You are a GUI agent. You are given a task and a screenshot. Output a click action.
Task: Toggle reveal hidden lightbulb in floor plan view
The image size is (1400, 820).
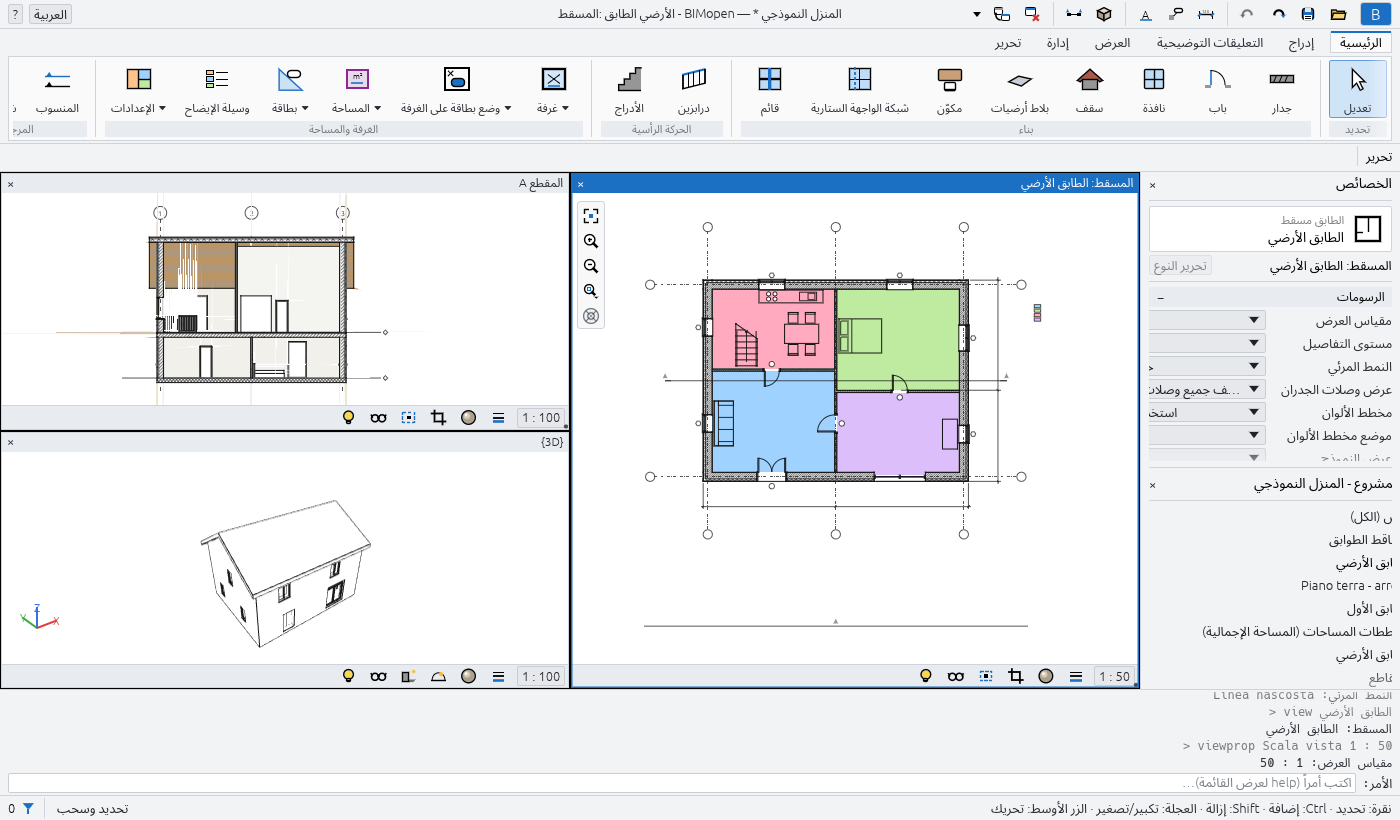tap(926, 676)
